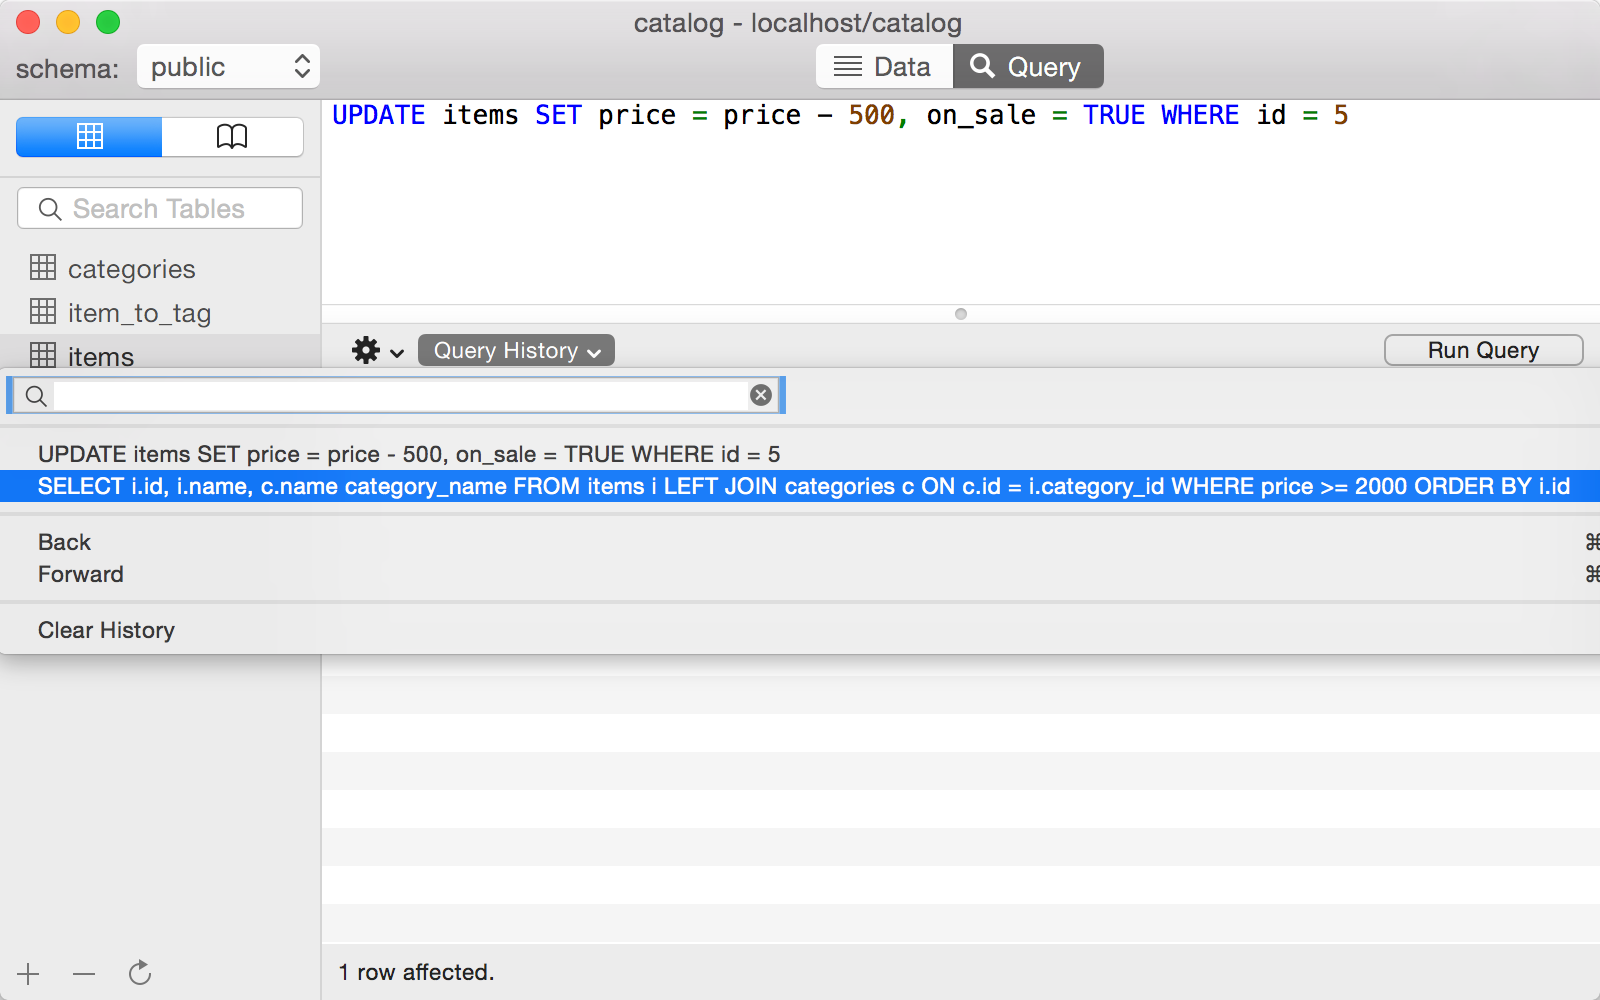The width and height of the screenshot is (1600, 1000).
Task: Select the UPDATE items history entry
Action: [x=409, y=453]
